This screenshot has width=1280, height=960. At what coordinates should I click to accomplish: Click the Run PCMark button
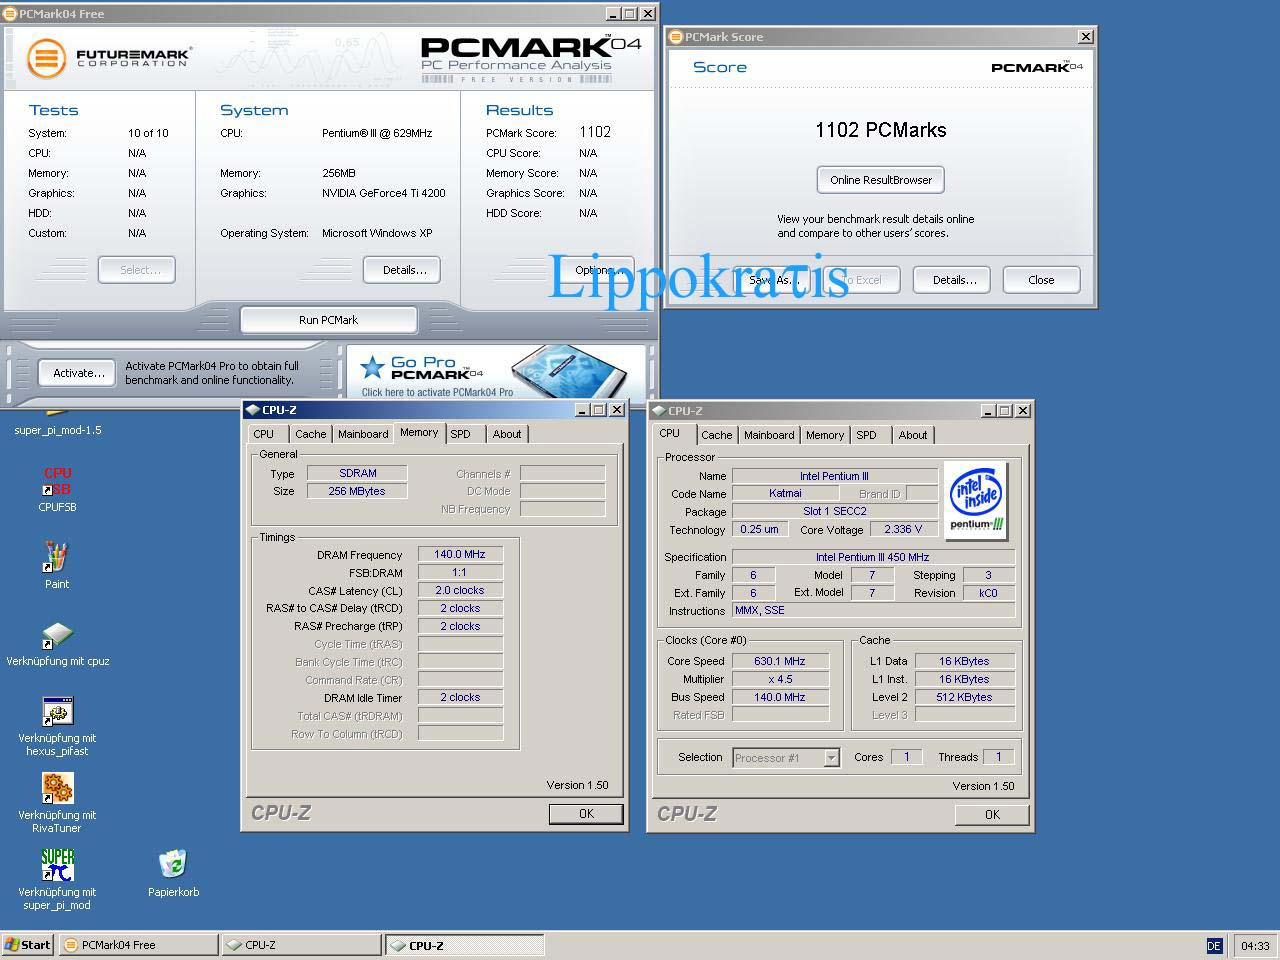(328, 320)
